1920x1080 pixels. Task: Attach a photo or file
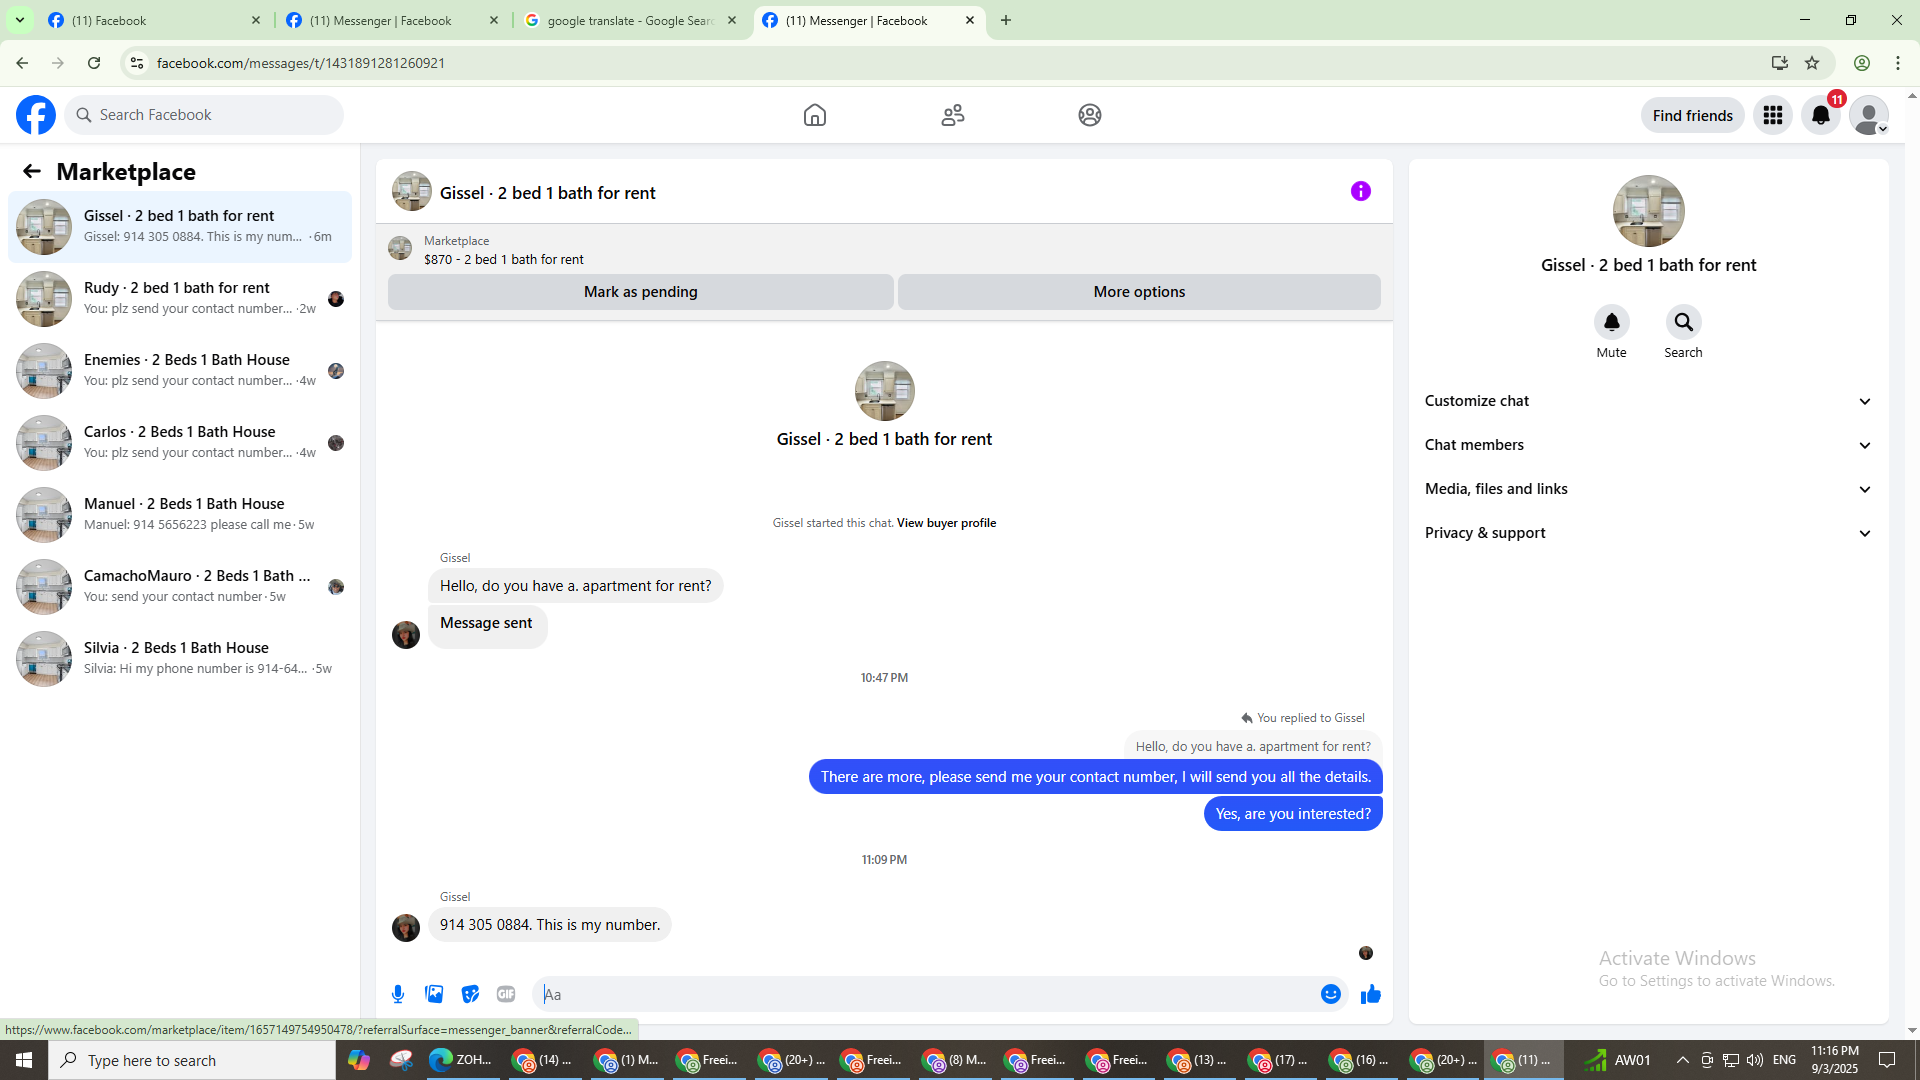point(434,994)
